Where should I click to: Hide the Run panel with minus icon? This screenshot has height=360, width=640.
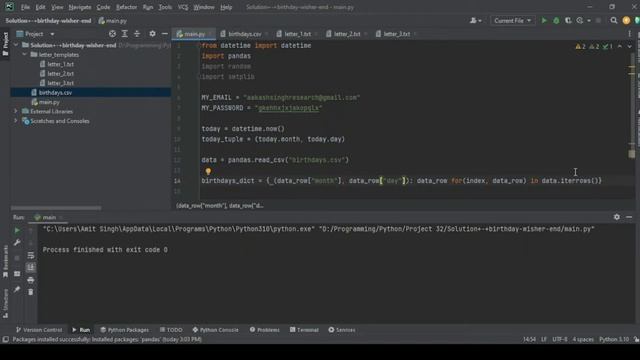tap(629, 217)
